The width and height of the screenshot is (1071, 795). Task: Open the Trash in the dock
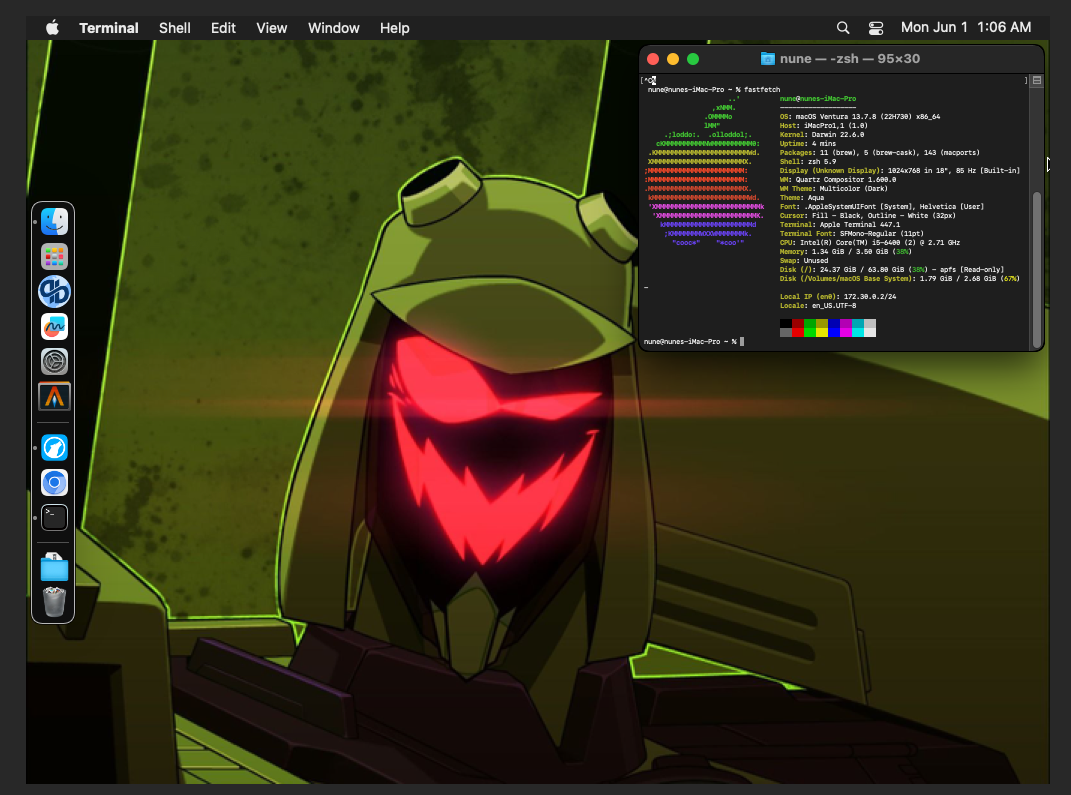tap(54, 602)
